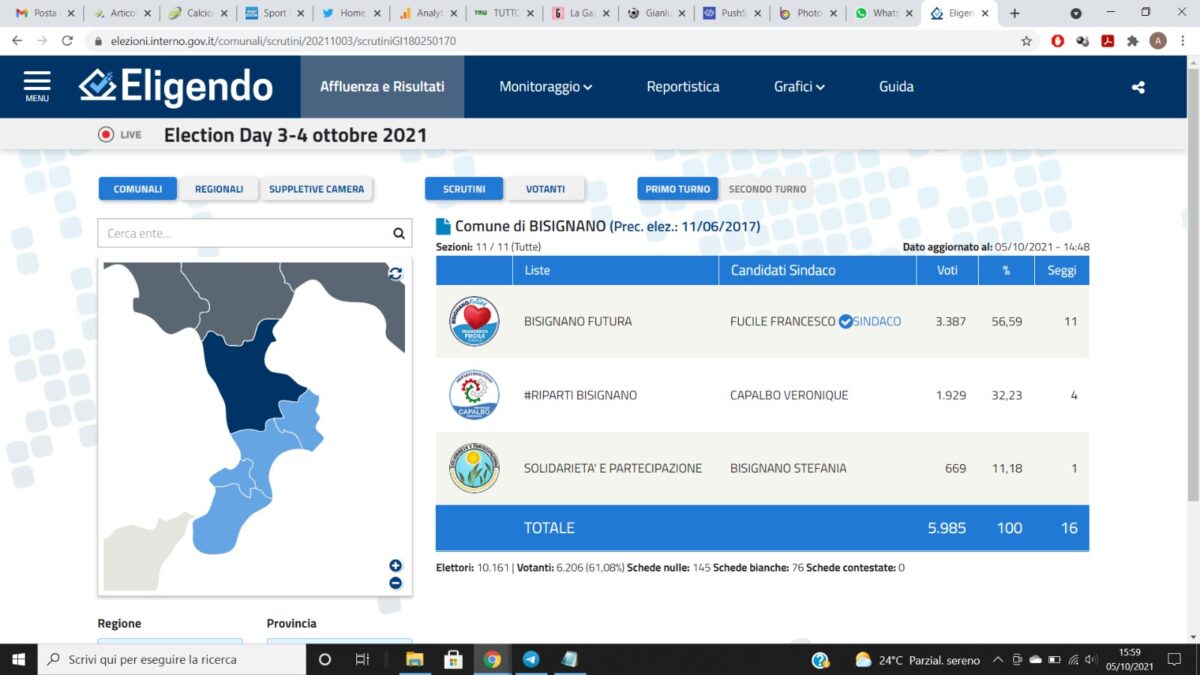Open the Reportistica menu item
Screen dimensions: 1200x675
[683, 87]
